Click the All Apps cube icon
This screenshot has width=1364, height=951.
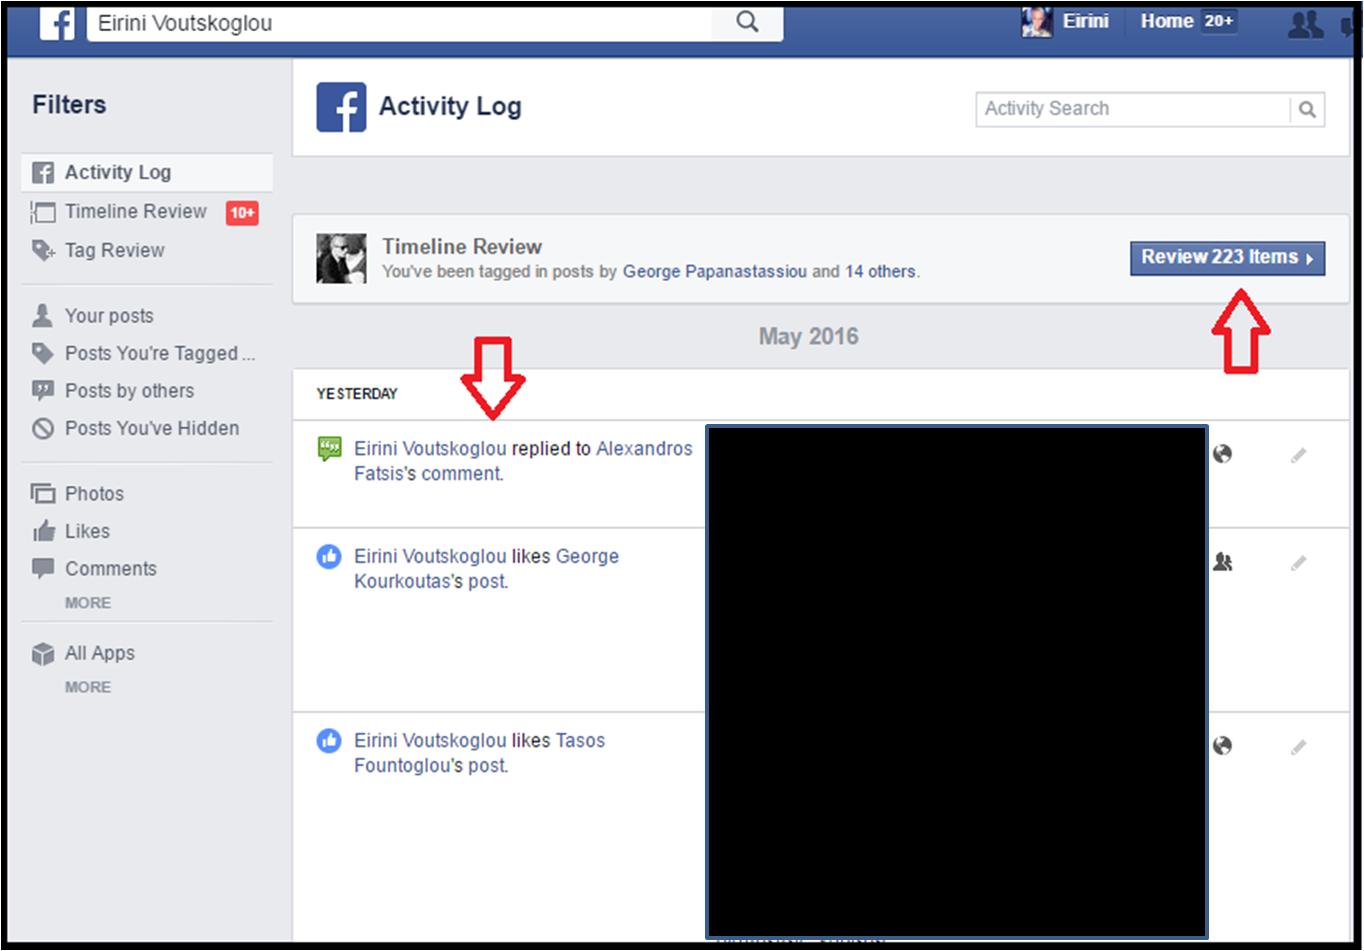click(42, 654)
